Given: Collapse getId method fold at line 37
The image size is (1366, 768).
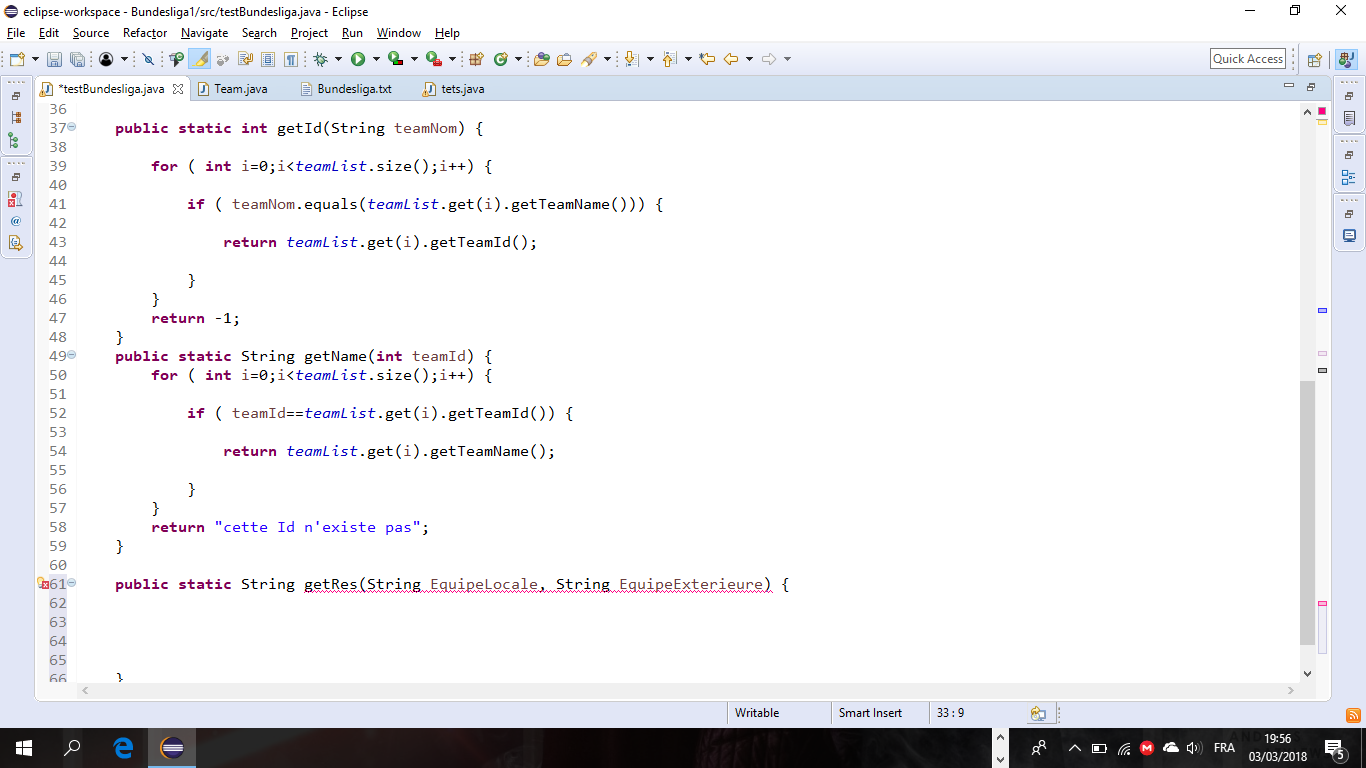Looking at the screenshot, I should click(x=72, y=128).
